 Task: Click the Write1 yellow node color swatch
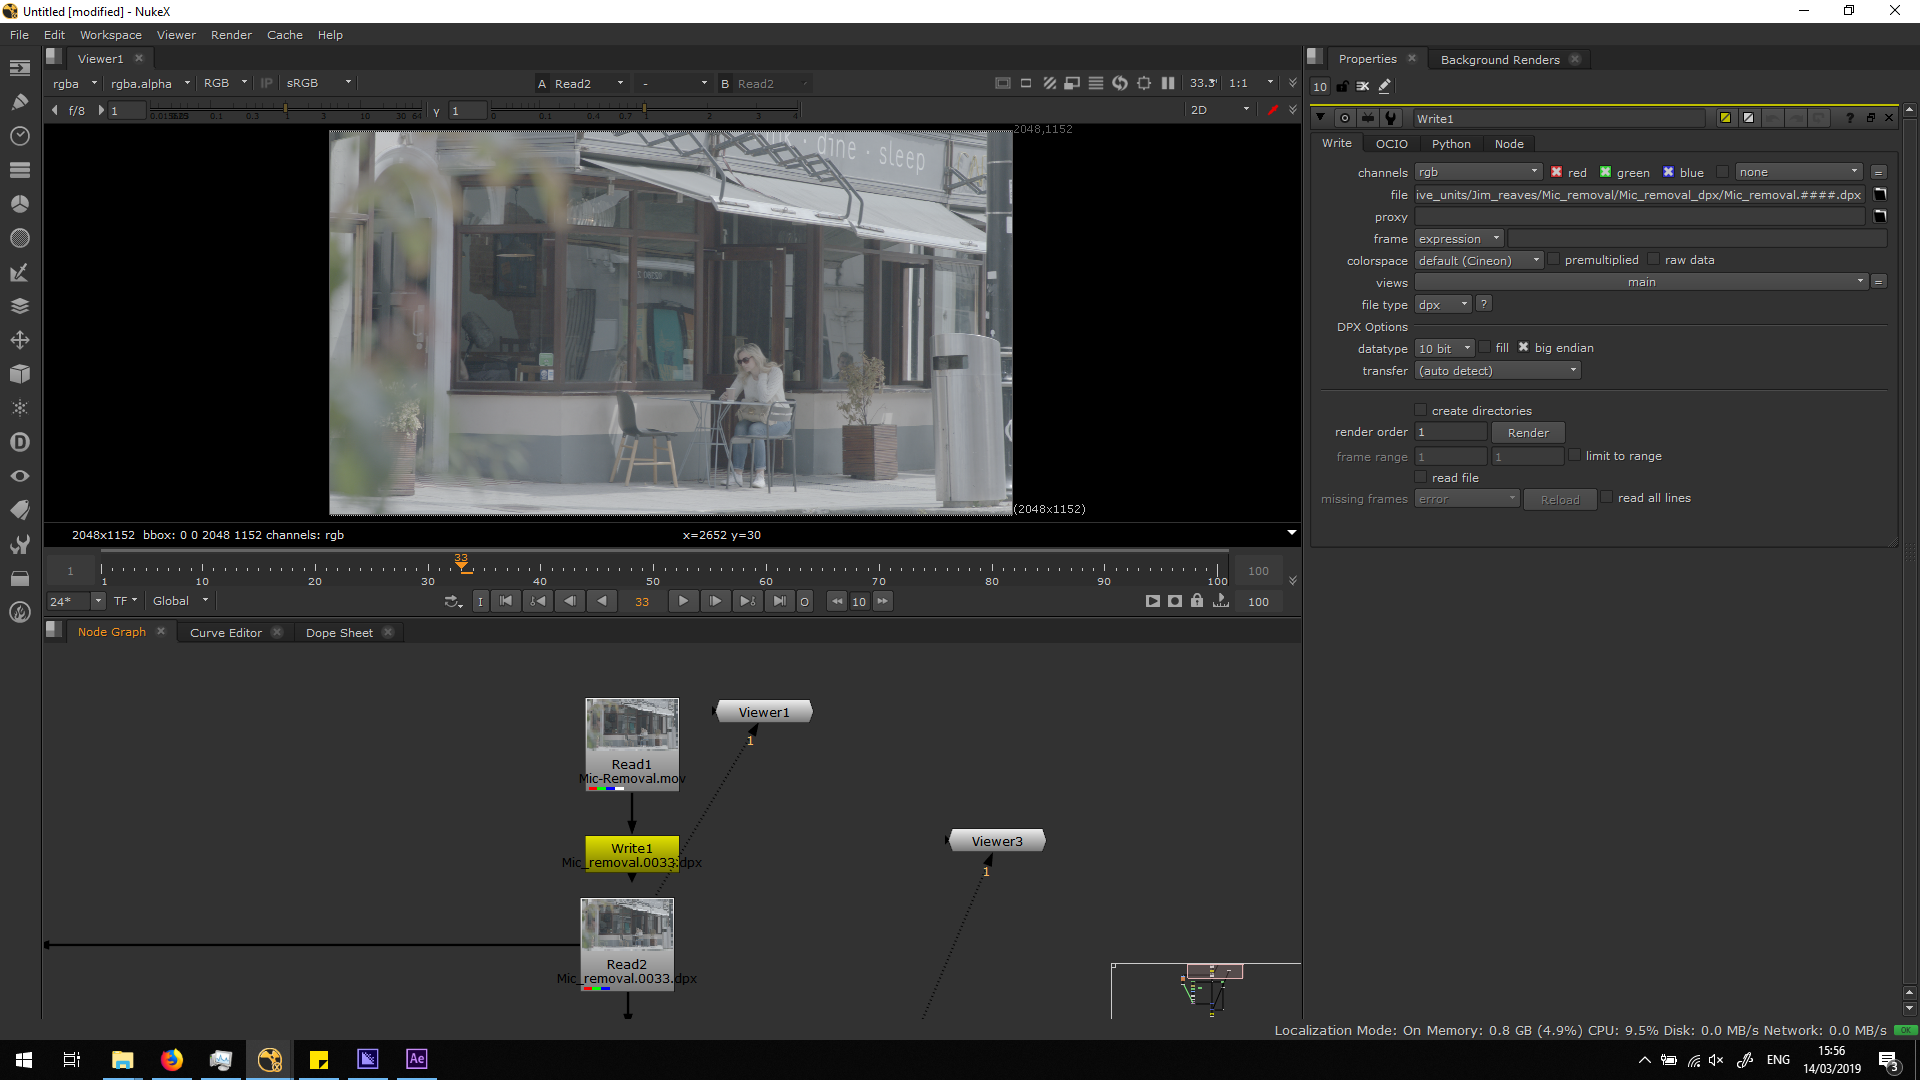pyautogui.click(x=1725, y=118)
